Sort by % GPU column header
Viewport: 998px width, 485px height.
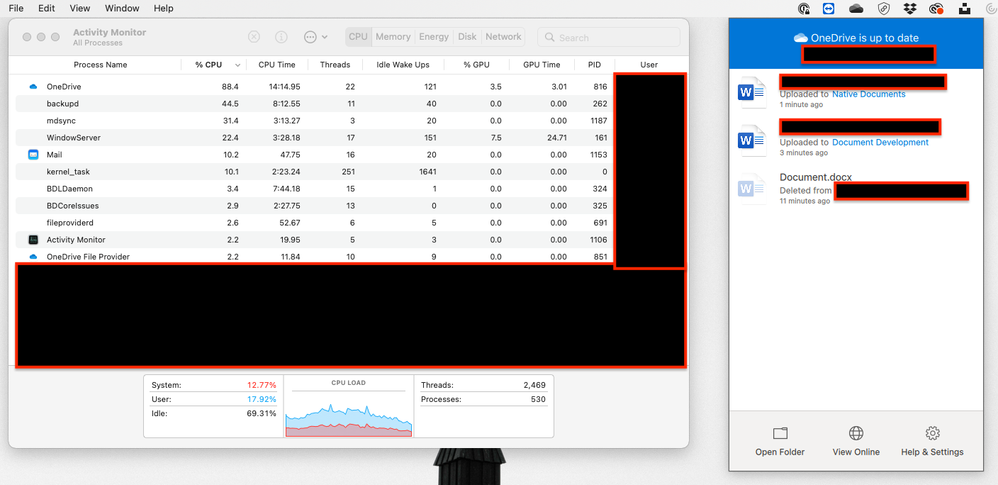click(x=477, y=65)
